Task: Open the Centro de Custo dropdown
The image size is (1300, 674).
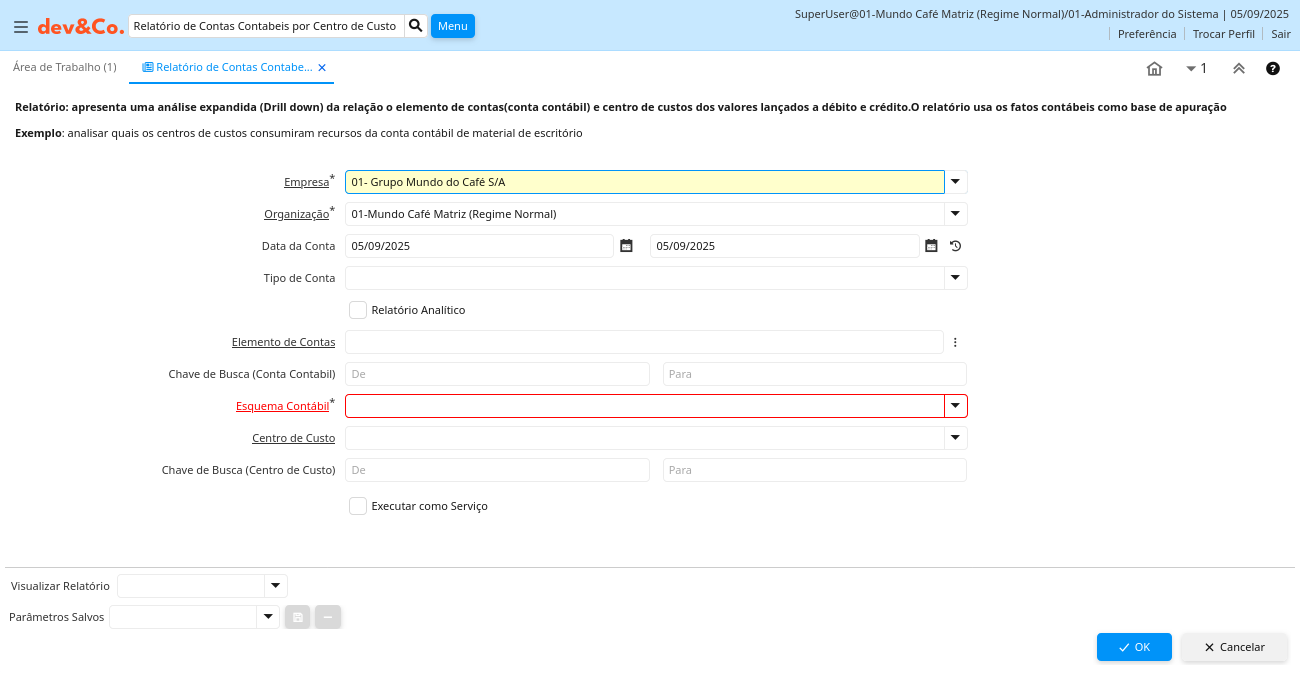Action: tap(955, 438)
